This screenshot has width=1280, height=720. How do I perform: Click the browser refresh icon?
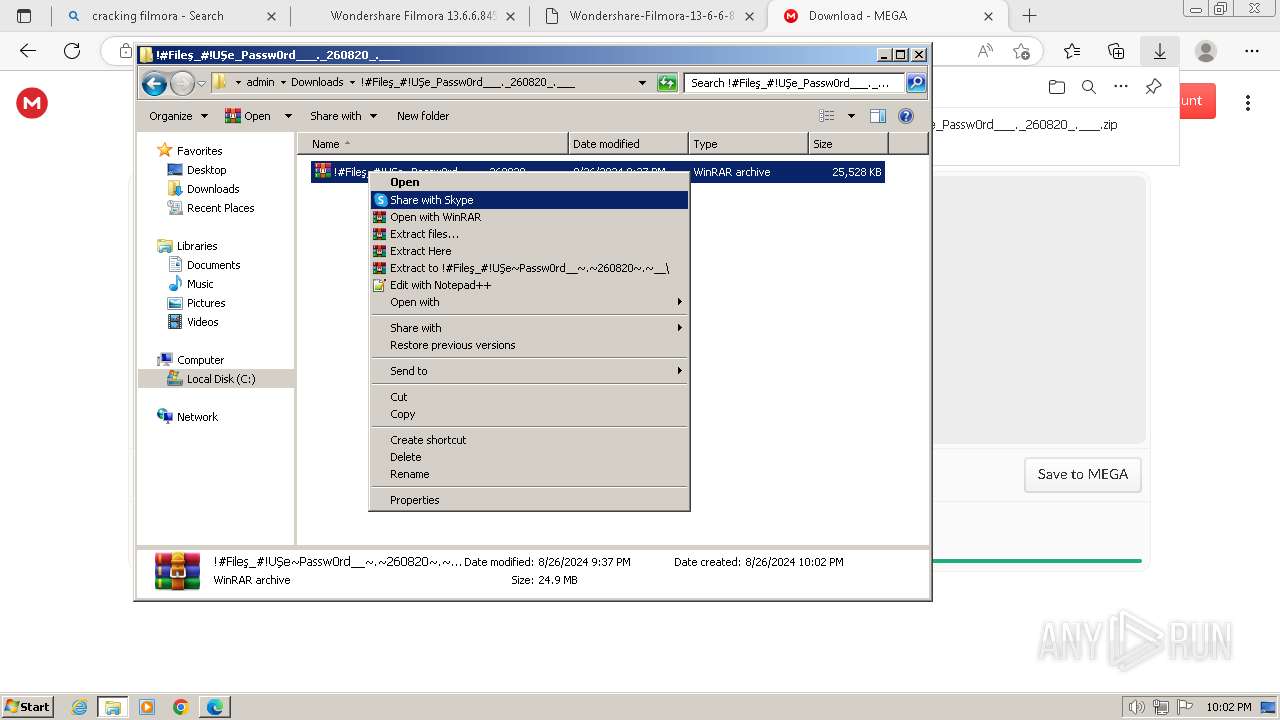pyautogui.click(x=72, y=51)
